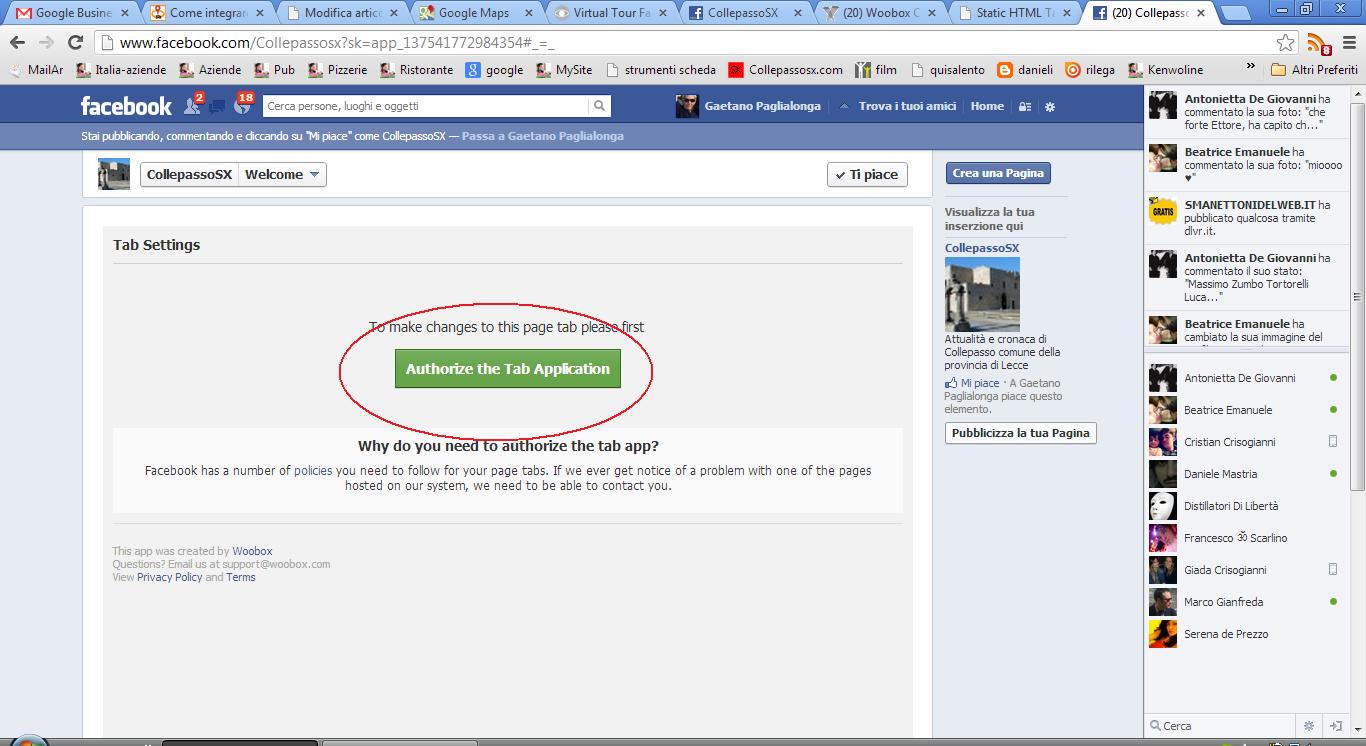
Task: Show more bookmarks with the chevron
Action: [1250, 68]
